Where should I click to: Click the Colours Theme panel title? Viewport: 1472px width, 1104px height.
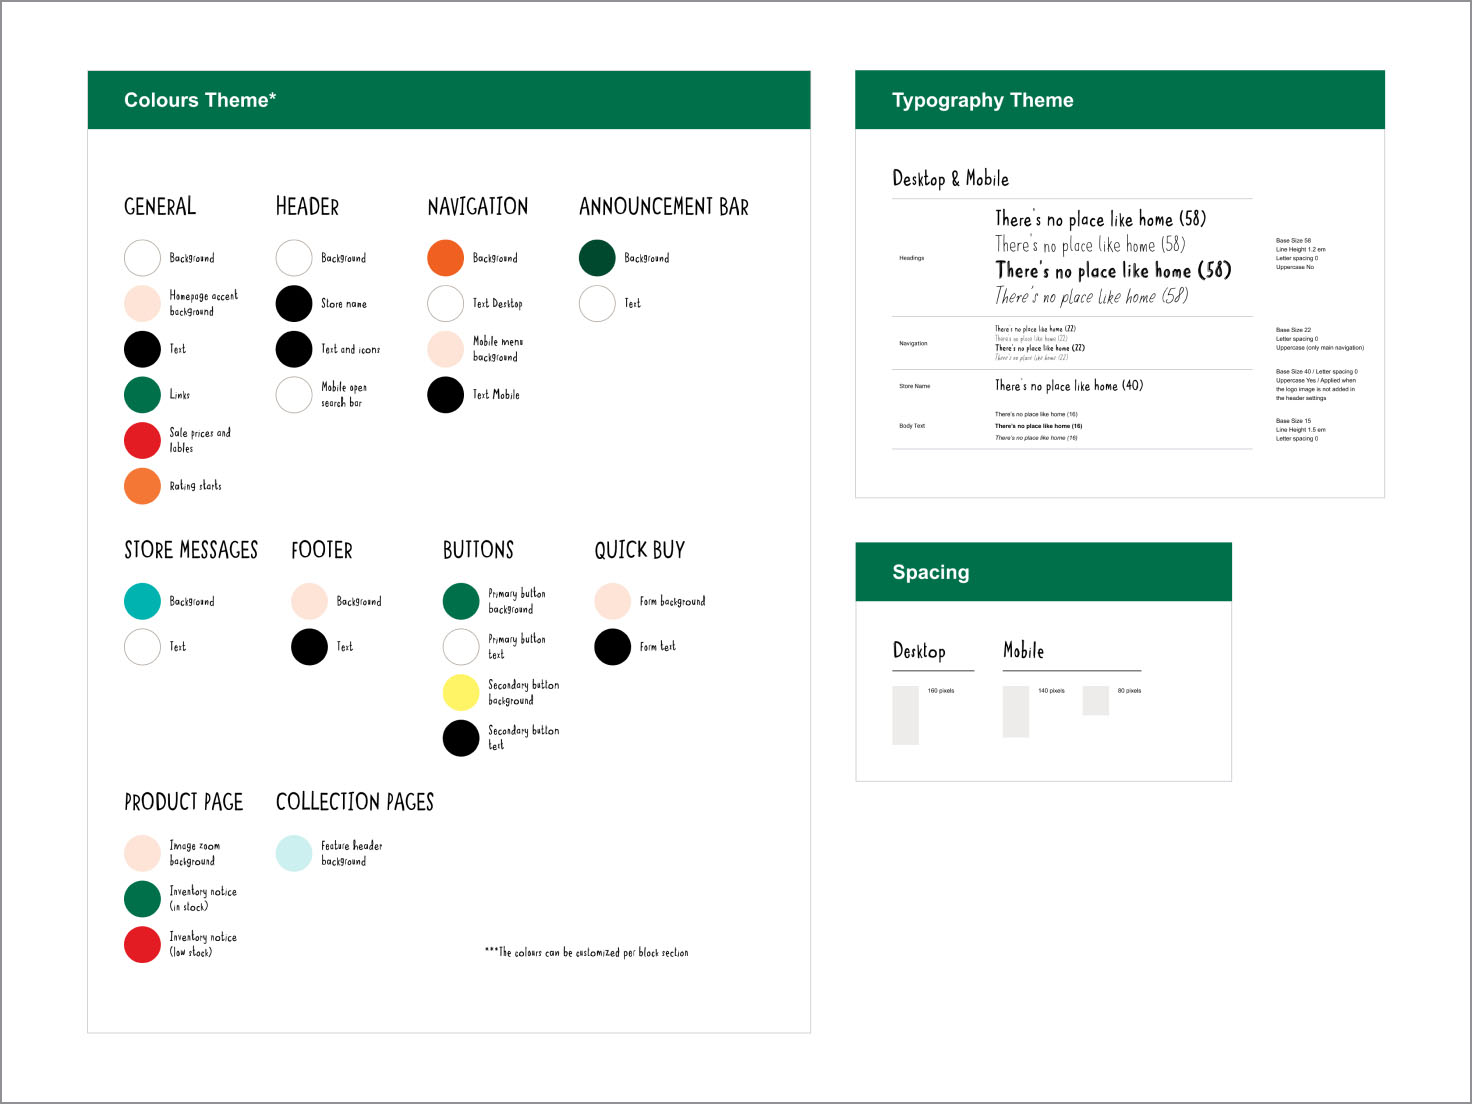pyautogui.click(x=200, y=100)
